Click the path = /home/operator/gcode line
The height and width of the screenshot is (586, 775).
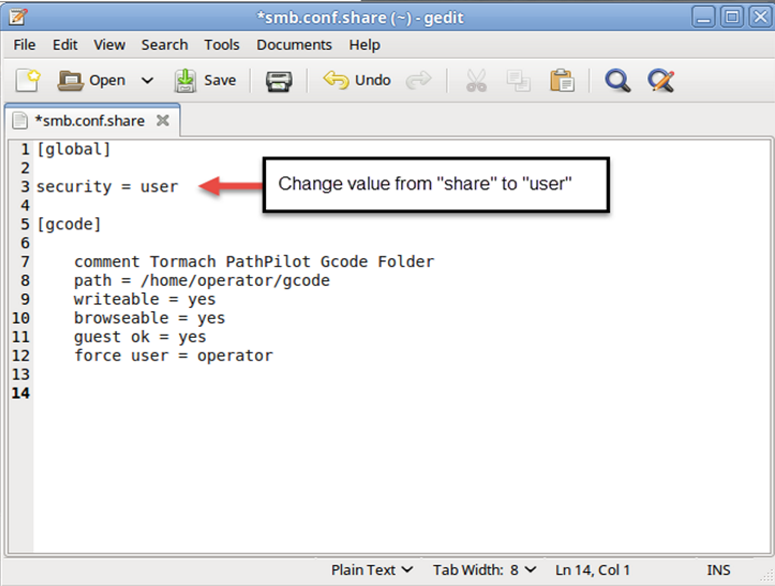pos(201,281)
